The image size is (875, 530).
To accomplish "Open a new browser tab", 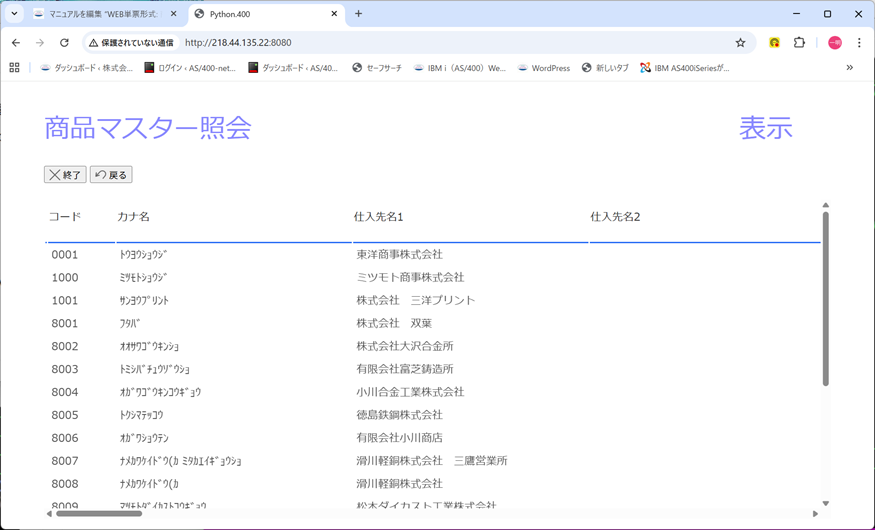I will click(359, 14).
